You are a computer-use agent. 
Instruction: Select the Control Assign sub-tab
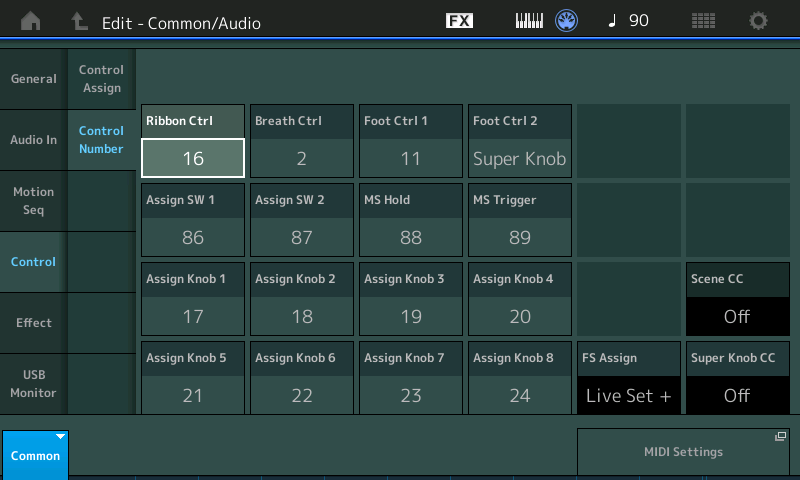click(x=101, y=79)
